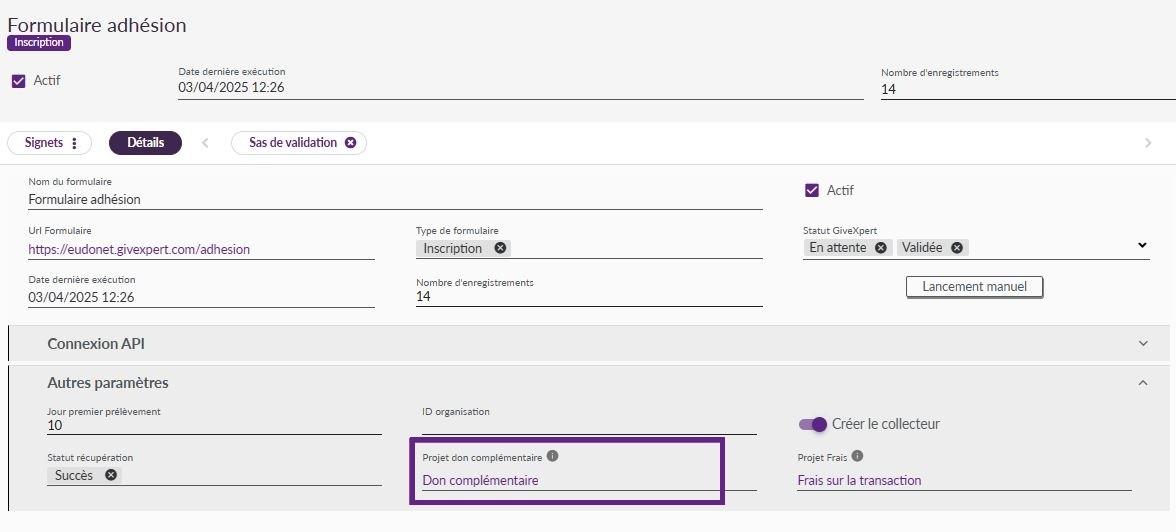Open the Signets three-dot menu

(74, 143)
